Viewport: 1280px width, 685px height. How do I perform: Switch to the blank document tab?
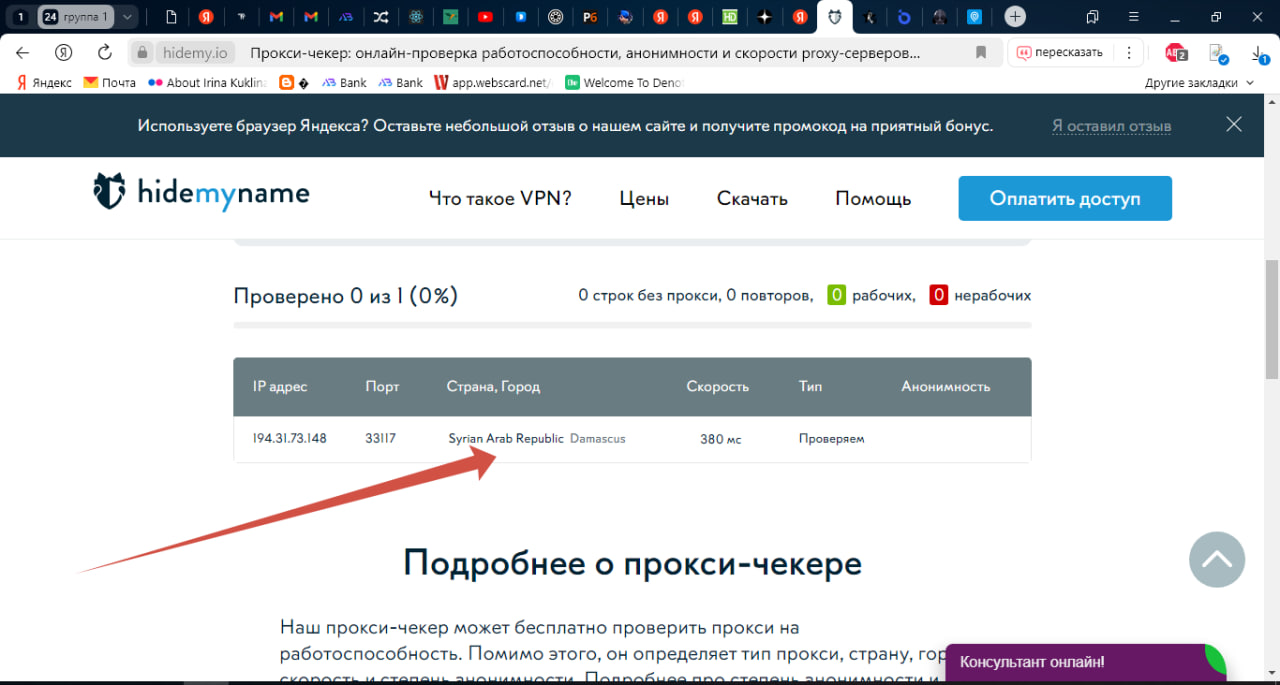(172, 17)
